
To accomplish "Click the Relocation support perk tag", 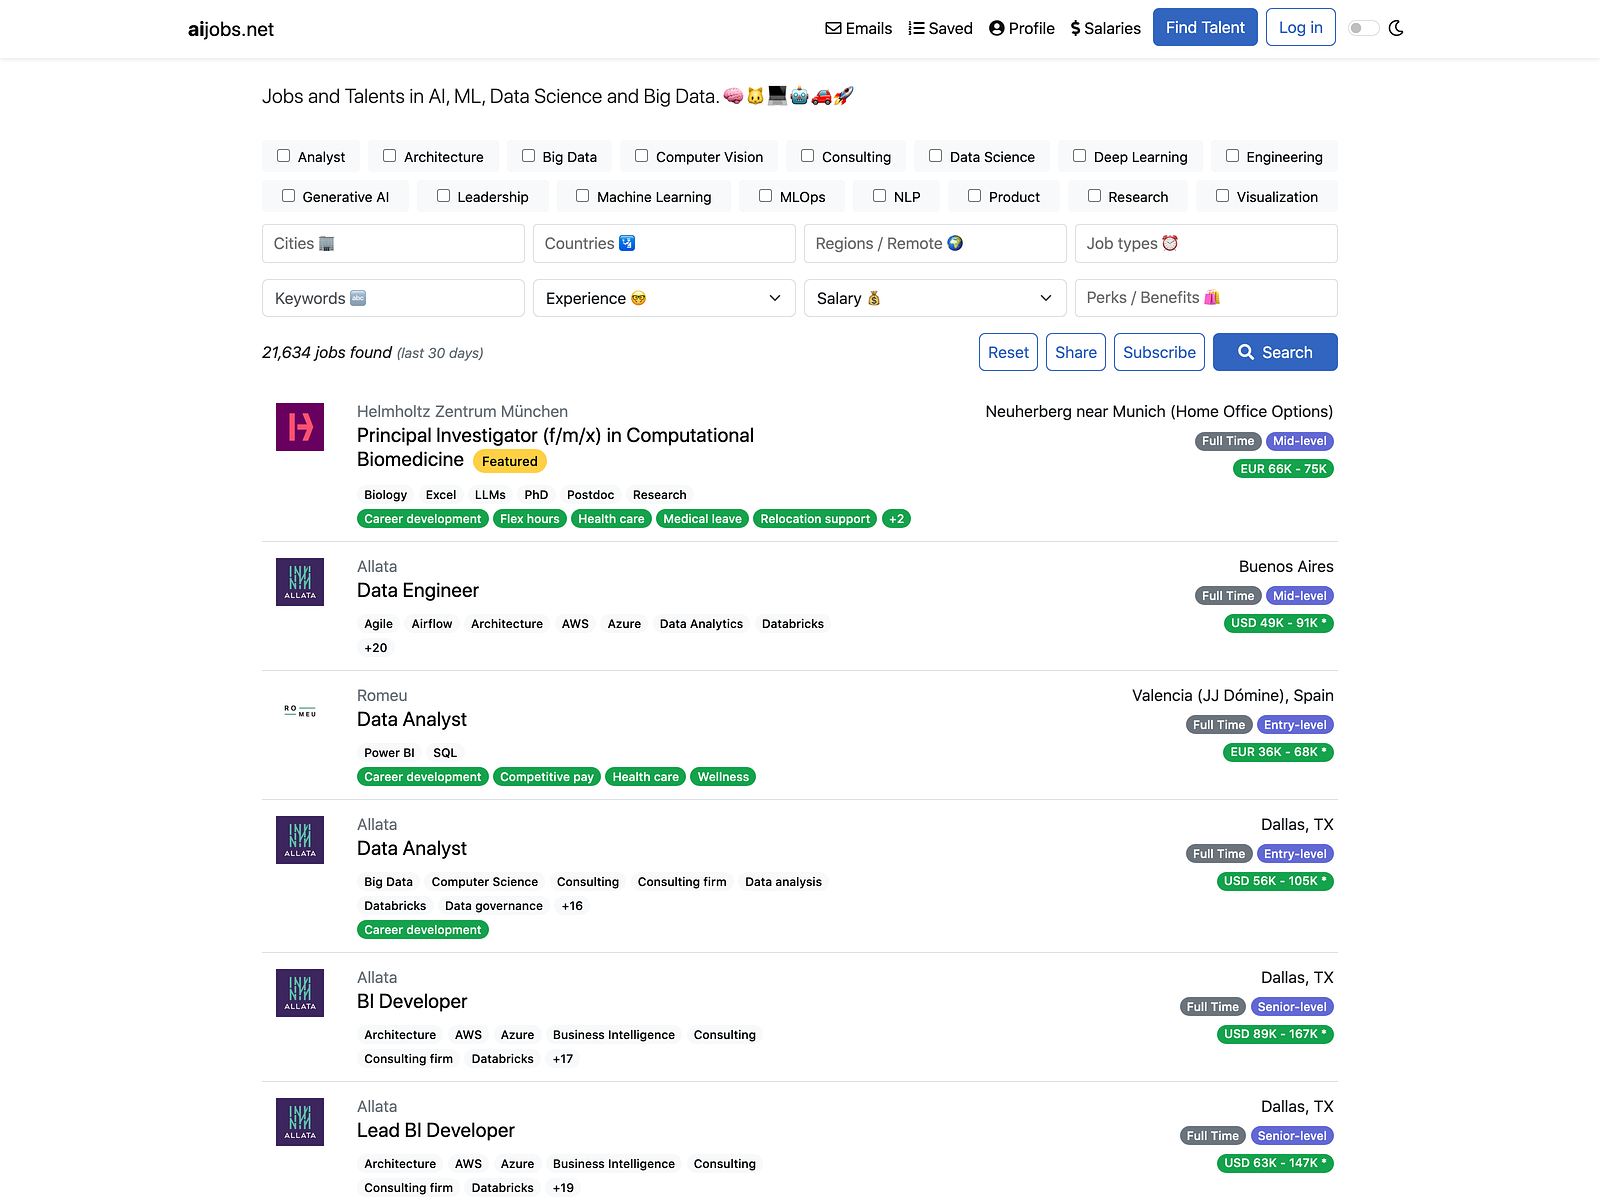I will (x=815, y=519).
